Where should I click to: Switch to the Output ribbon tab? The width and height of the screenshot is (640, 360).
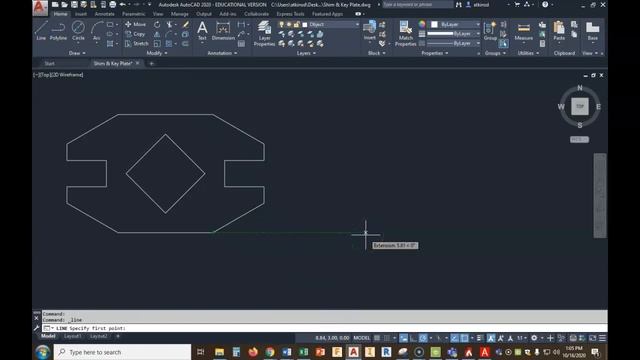coord(204,14)
